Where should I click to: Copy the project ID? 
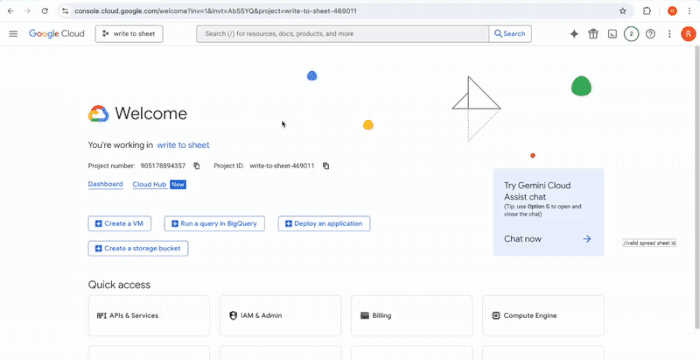click(326, 166)
